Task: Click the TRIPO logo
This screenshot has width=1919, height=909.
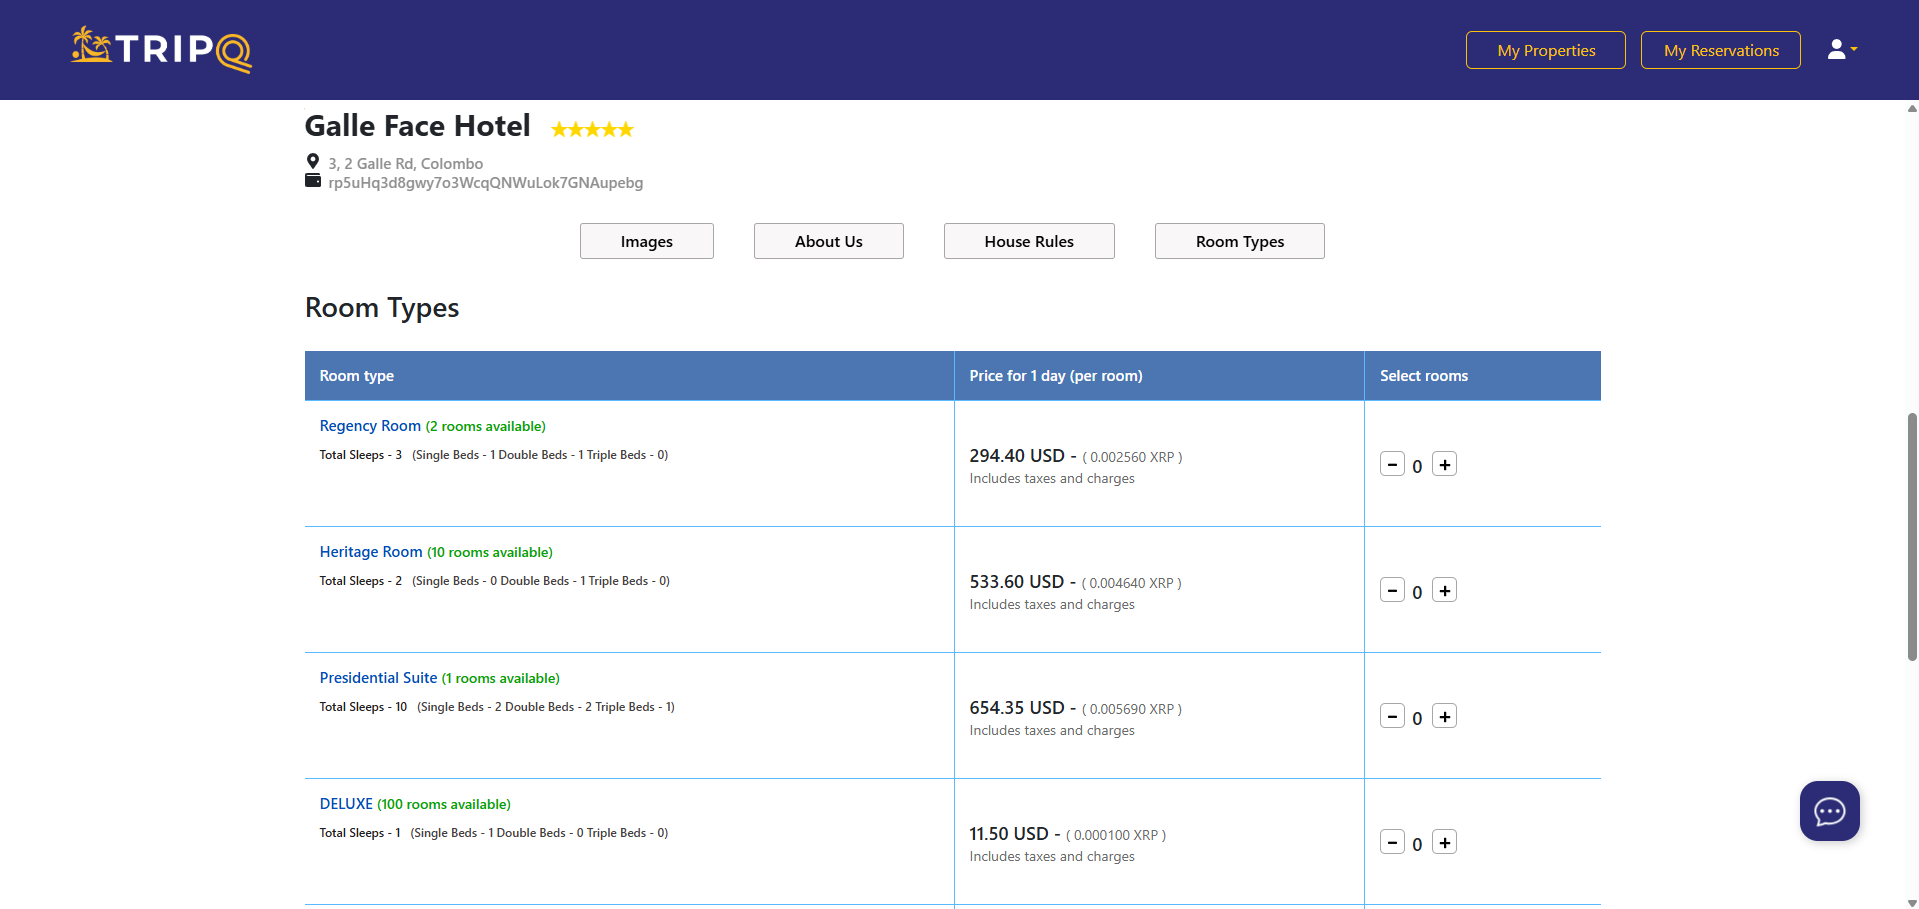Action: tap(160, 49)
